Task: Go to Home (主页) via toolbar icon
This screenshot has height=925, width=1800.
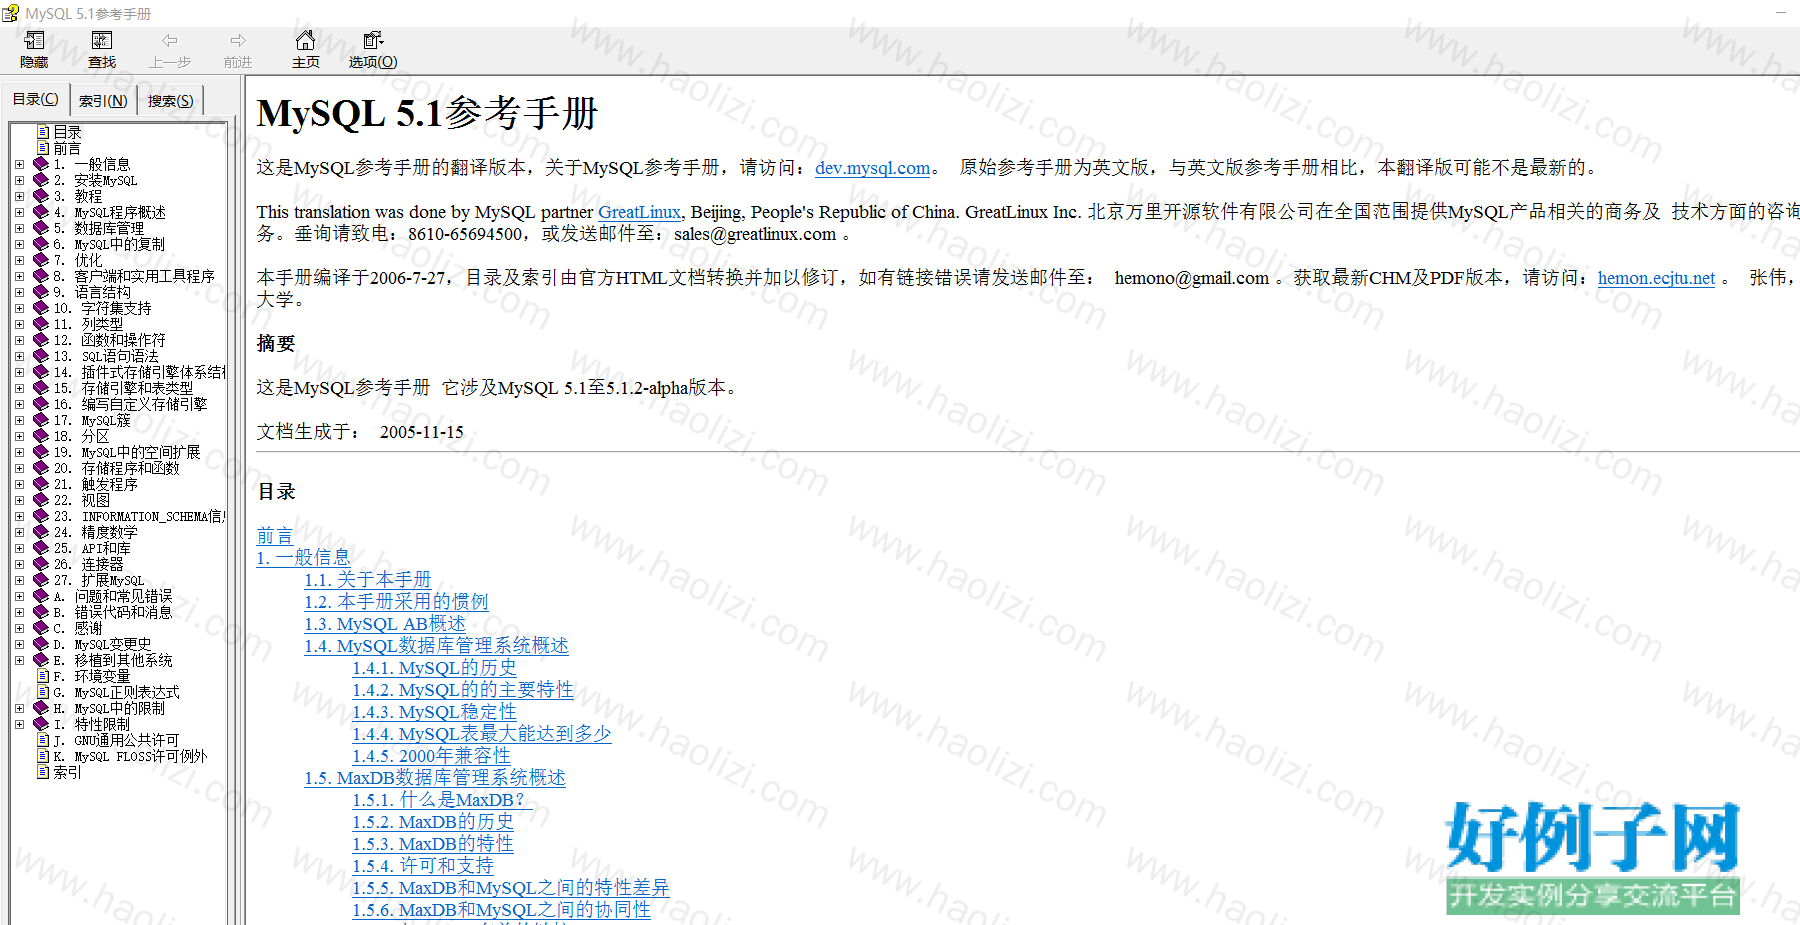Action: coord(306,40)
